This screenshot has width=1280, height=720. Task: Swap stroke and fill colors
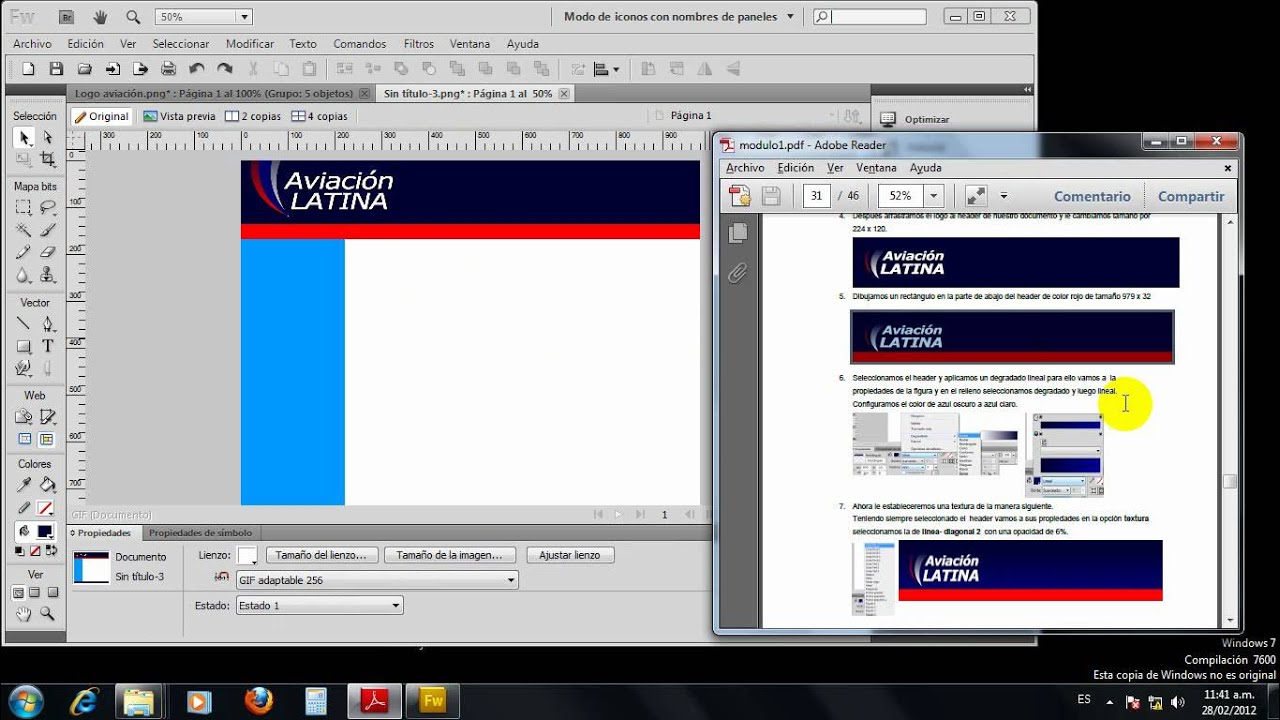click(50, 551)
